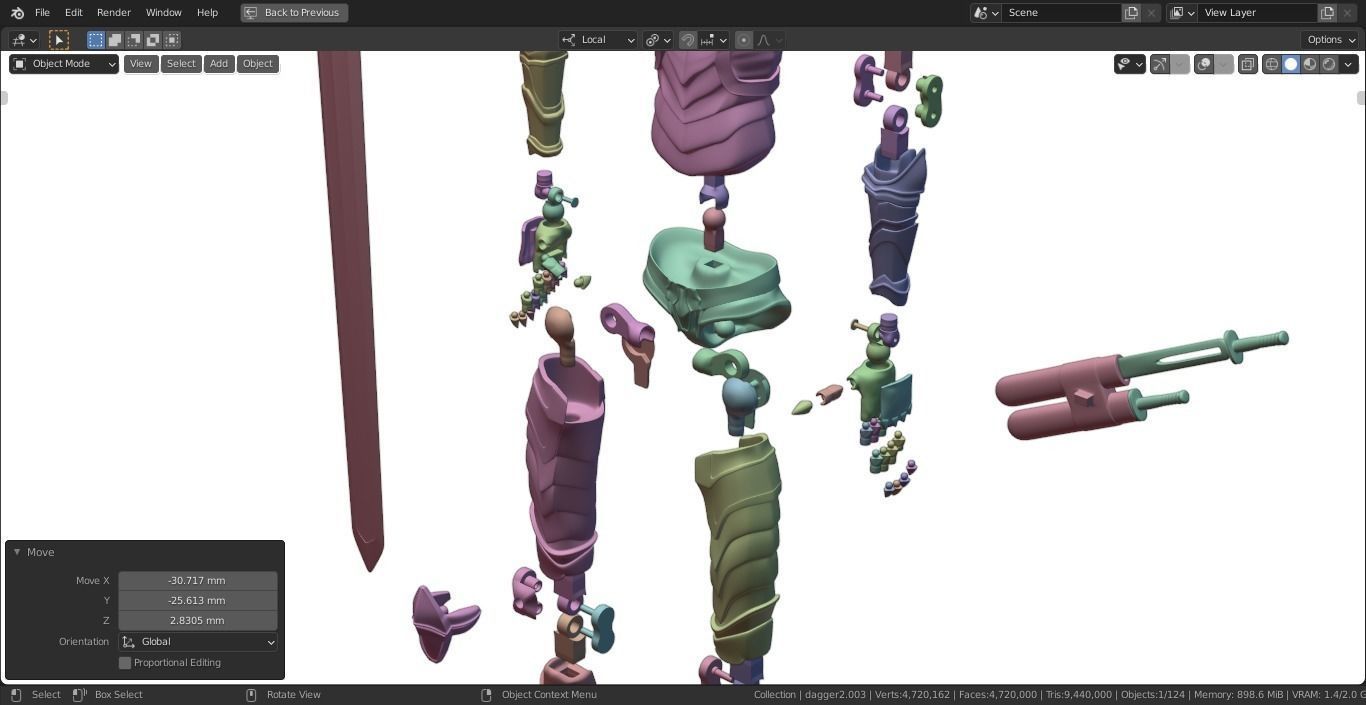Choose 'Intersect selection' mode icon
The width and height of the screenshot is (1366, 705).
coord(172,40)
